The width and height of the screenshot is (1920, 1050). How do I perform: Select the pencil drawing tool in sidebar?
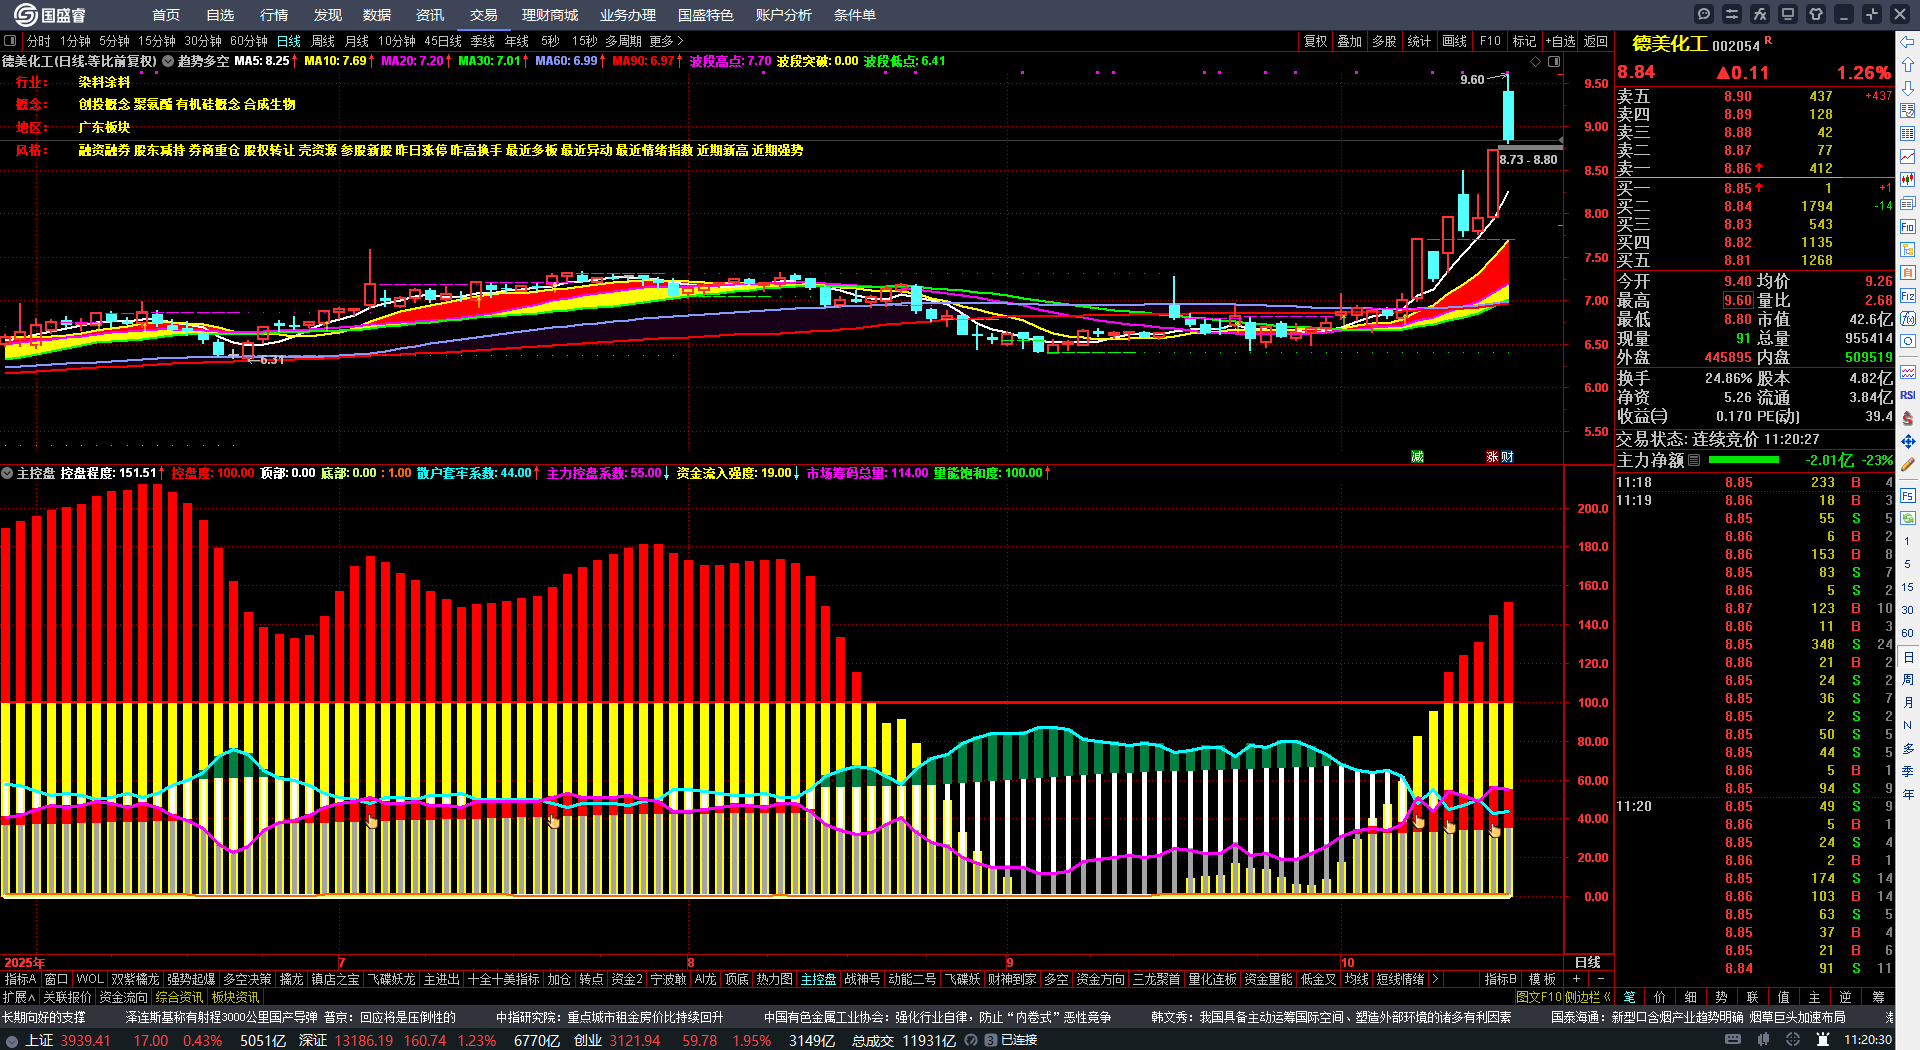(x=1908, y=465)
